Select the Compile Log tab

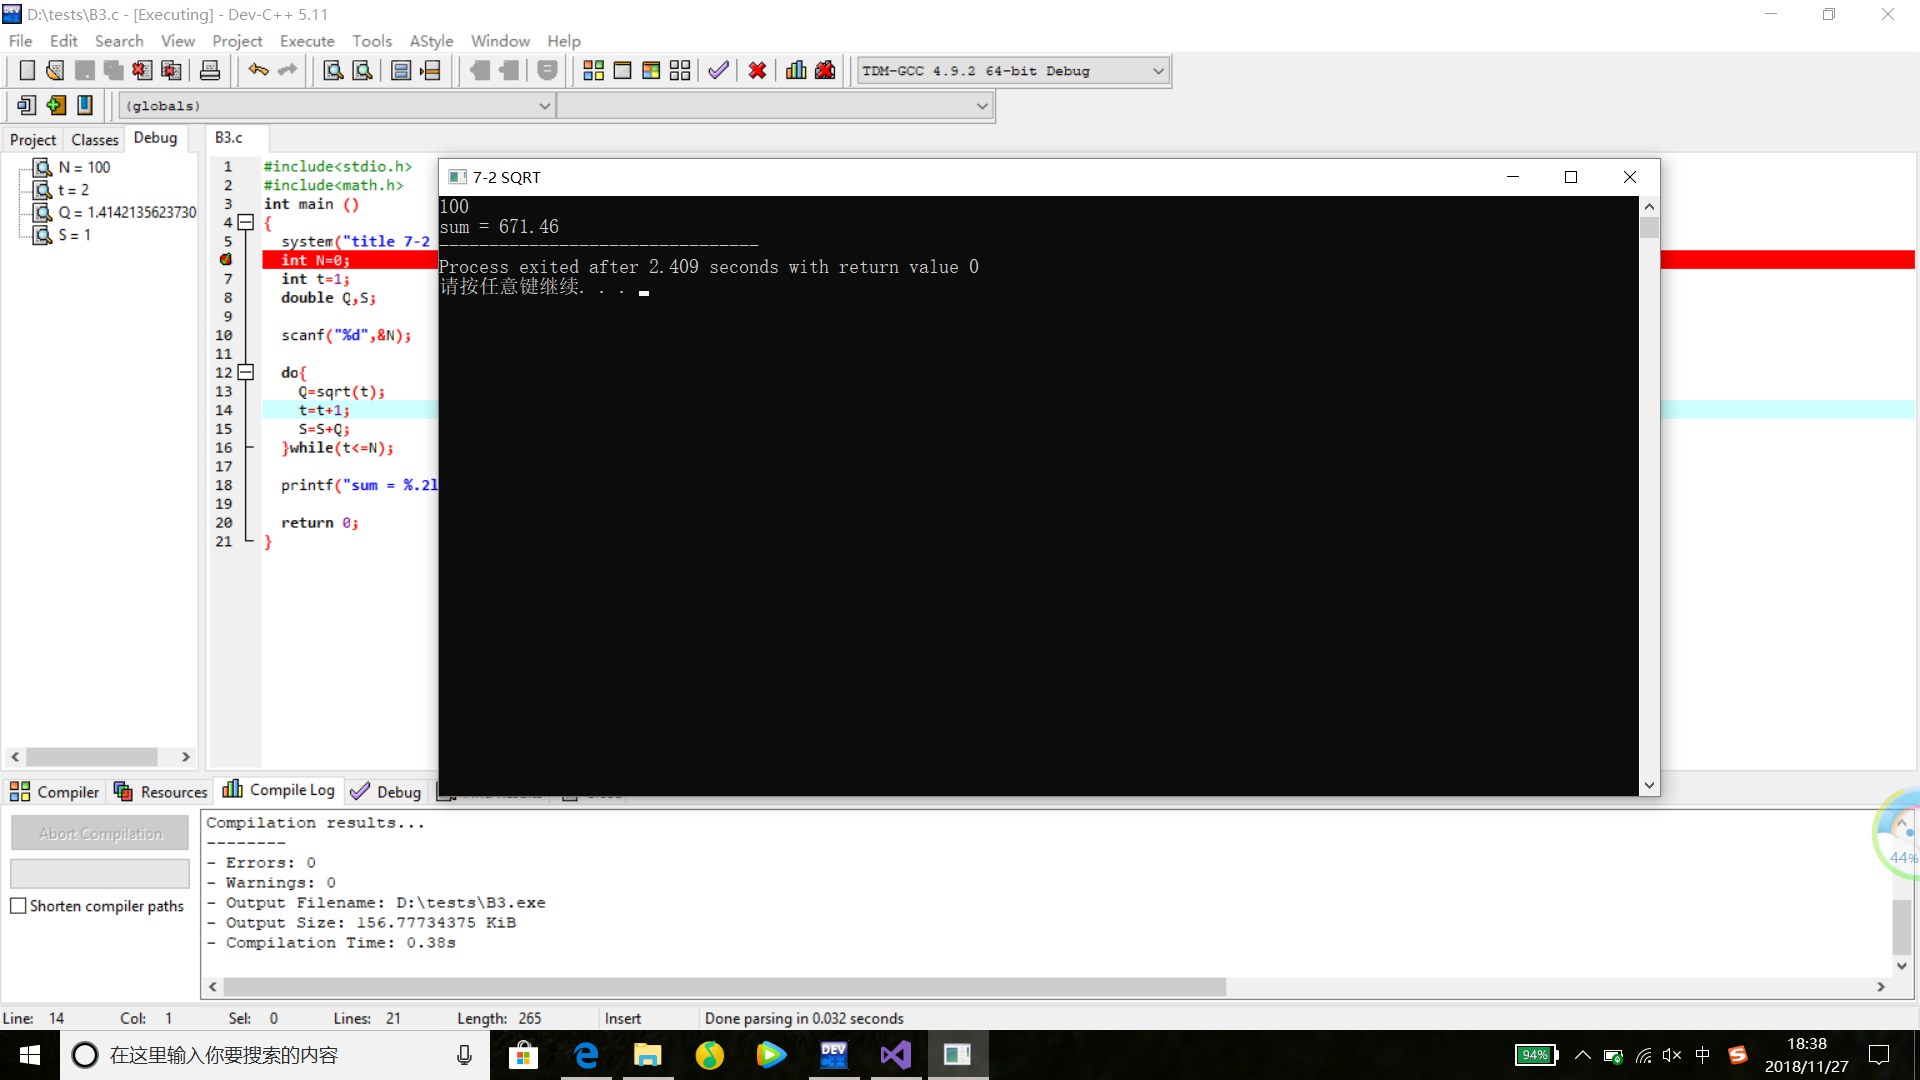[x=279, y=790]
